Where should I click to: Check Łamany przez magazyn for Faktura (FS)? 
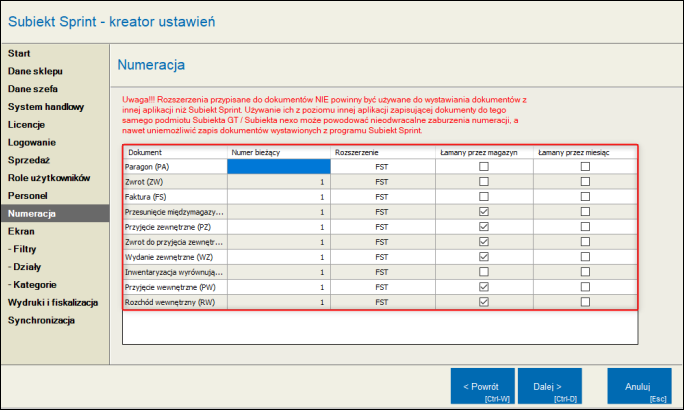[484, 197]
